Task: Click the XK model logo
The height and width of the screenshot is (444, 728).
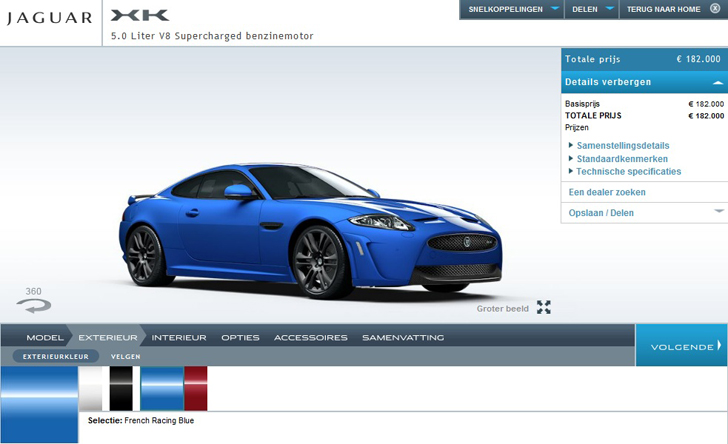Action: pos(140,16)
